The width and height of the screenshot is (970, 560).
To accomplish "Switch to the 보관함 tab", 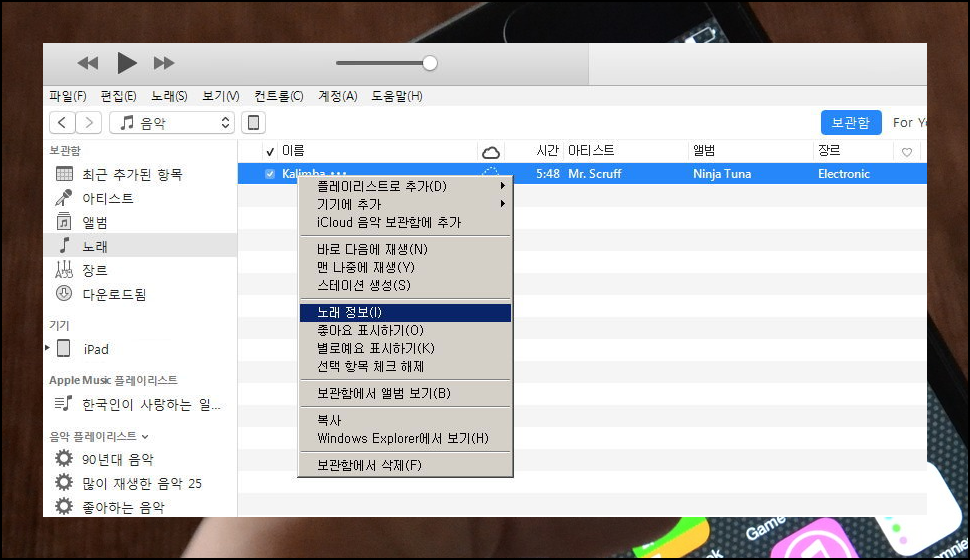I will [851, 123].
